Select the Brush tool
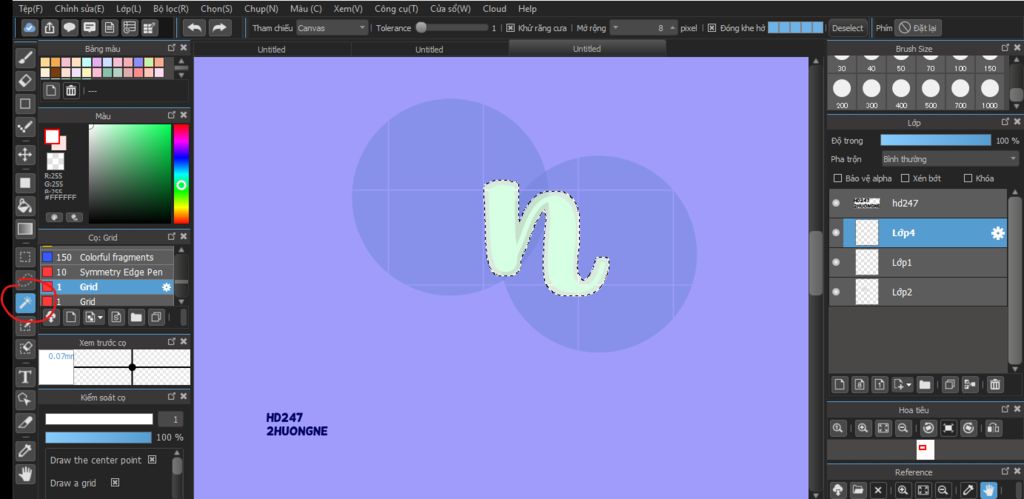 pos(25,57)
